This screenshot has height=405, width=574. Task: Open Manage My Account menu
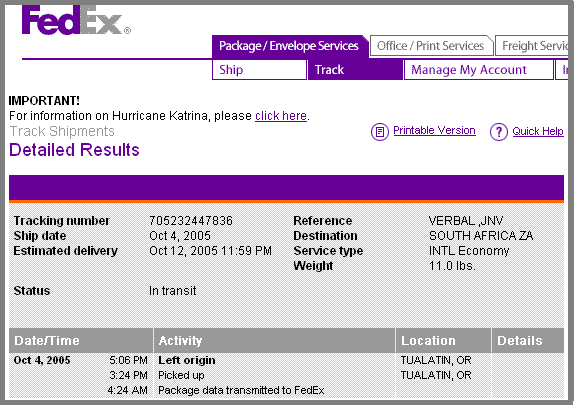pyautogui.click(x=478, y=70)
